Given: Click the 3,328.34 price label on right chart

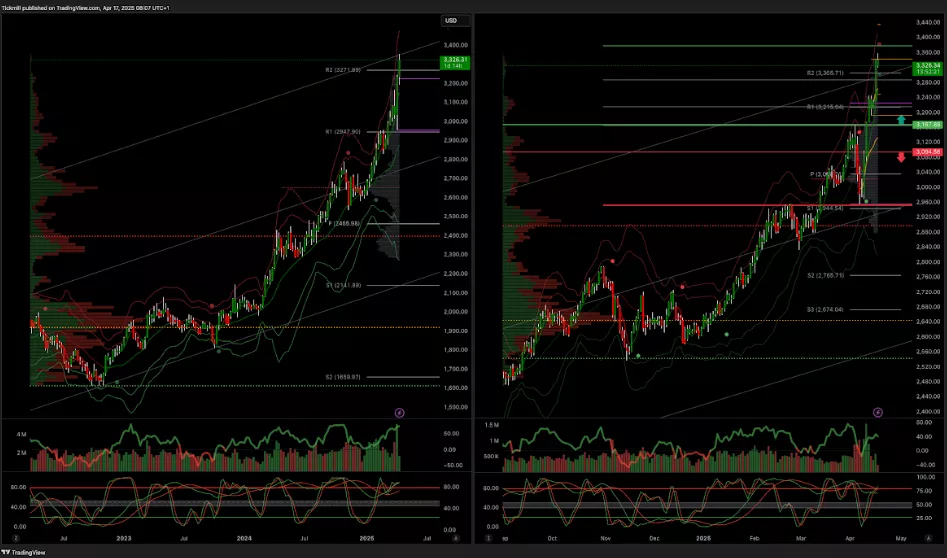Looking at the screenshot, I should click(x=927, y=67).
